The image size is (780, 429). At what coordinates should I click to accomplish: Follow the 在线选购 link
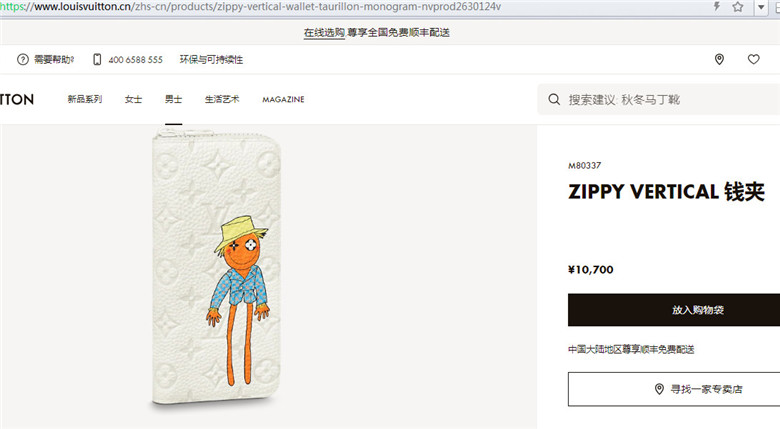point(324,33)
